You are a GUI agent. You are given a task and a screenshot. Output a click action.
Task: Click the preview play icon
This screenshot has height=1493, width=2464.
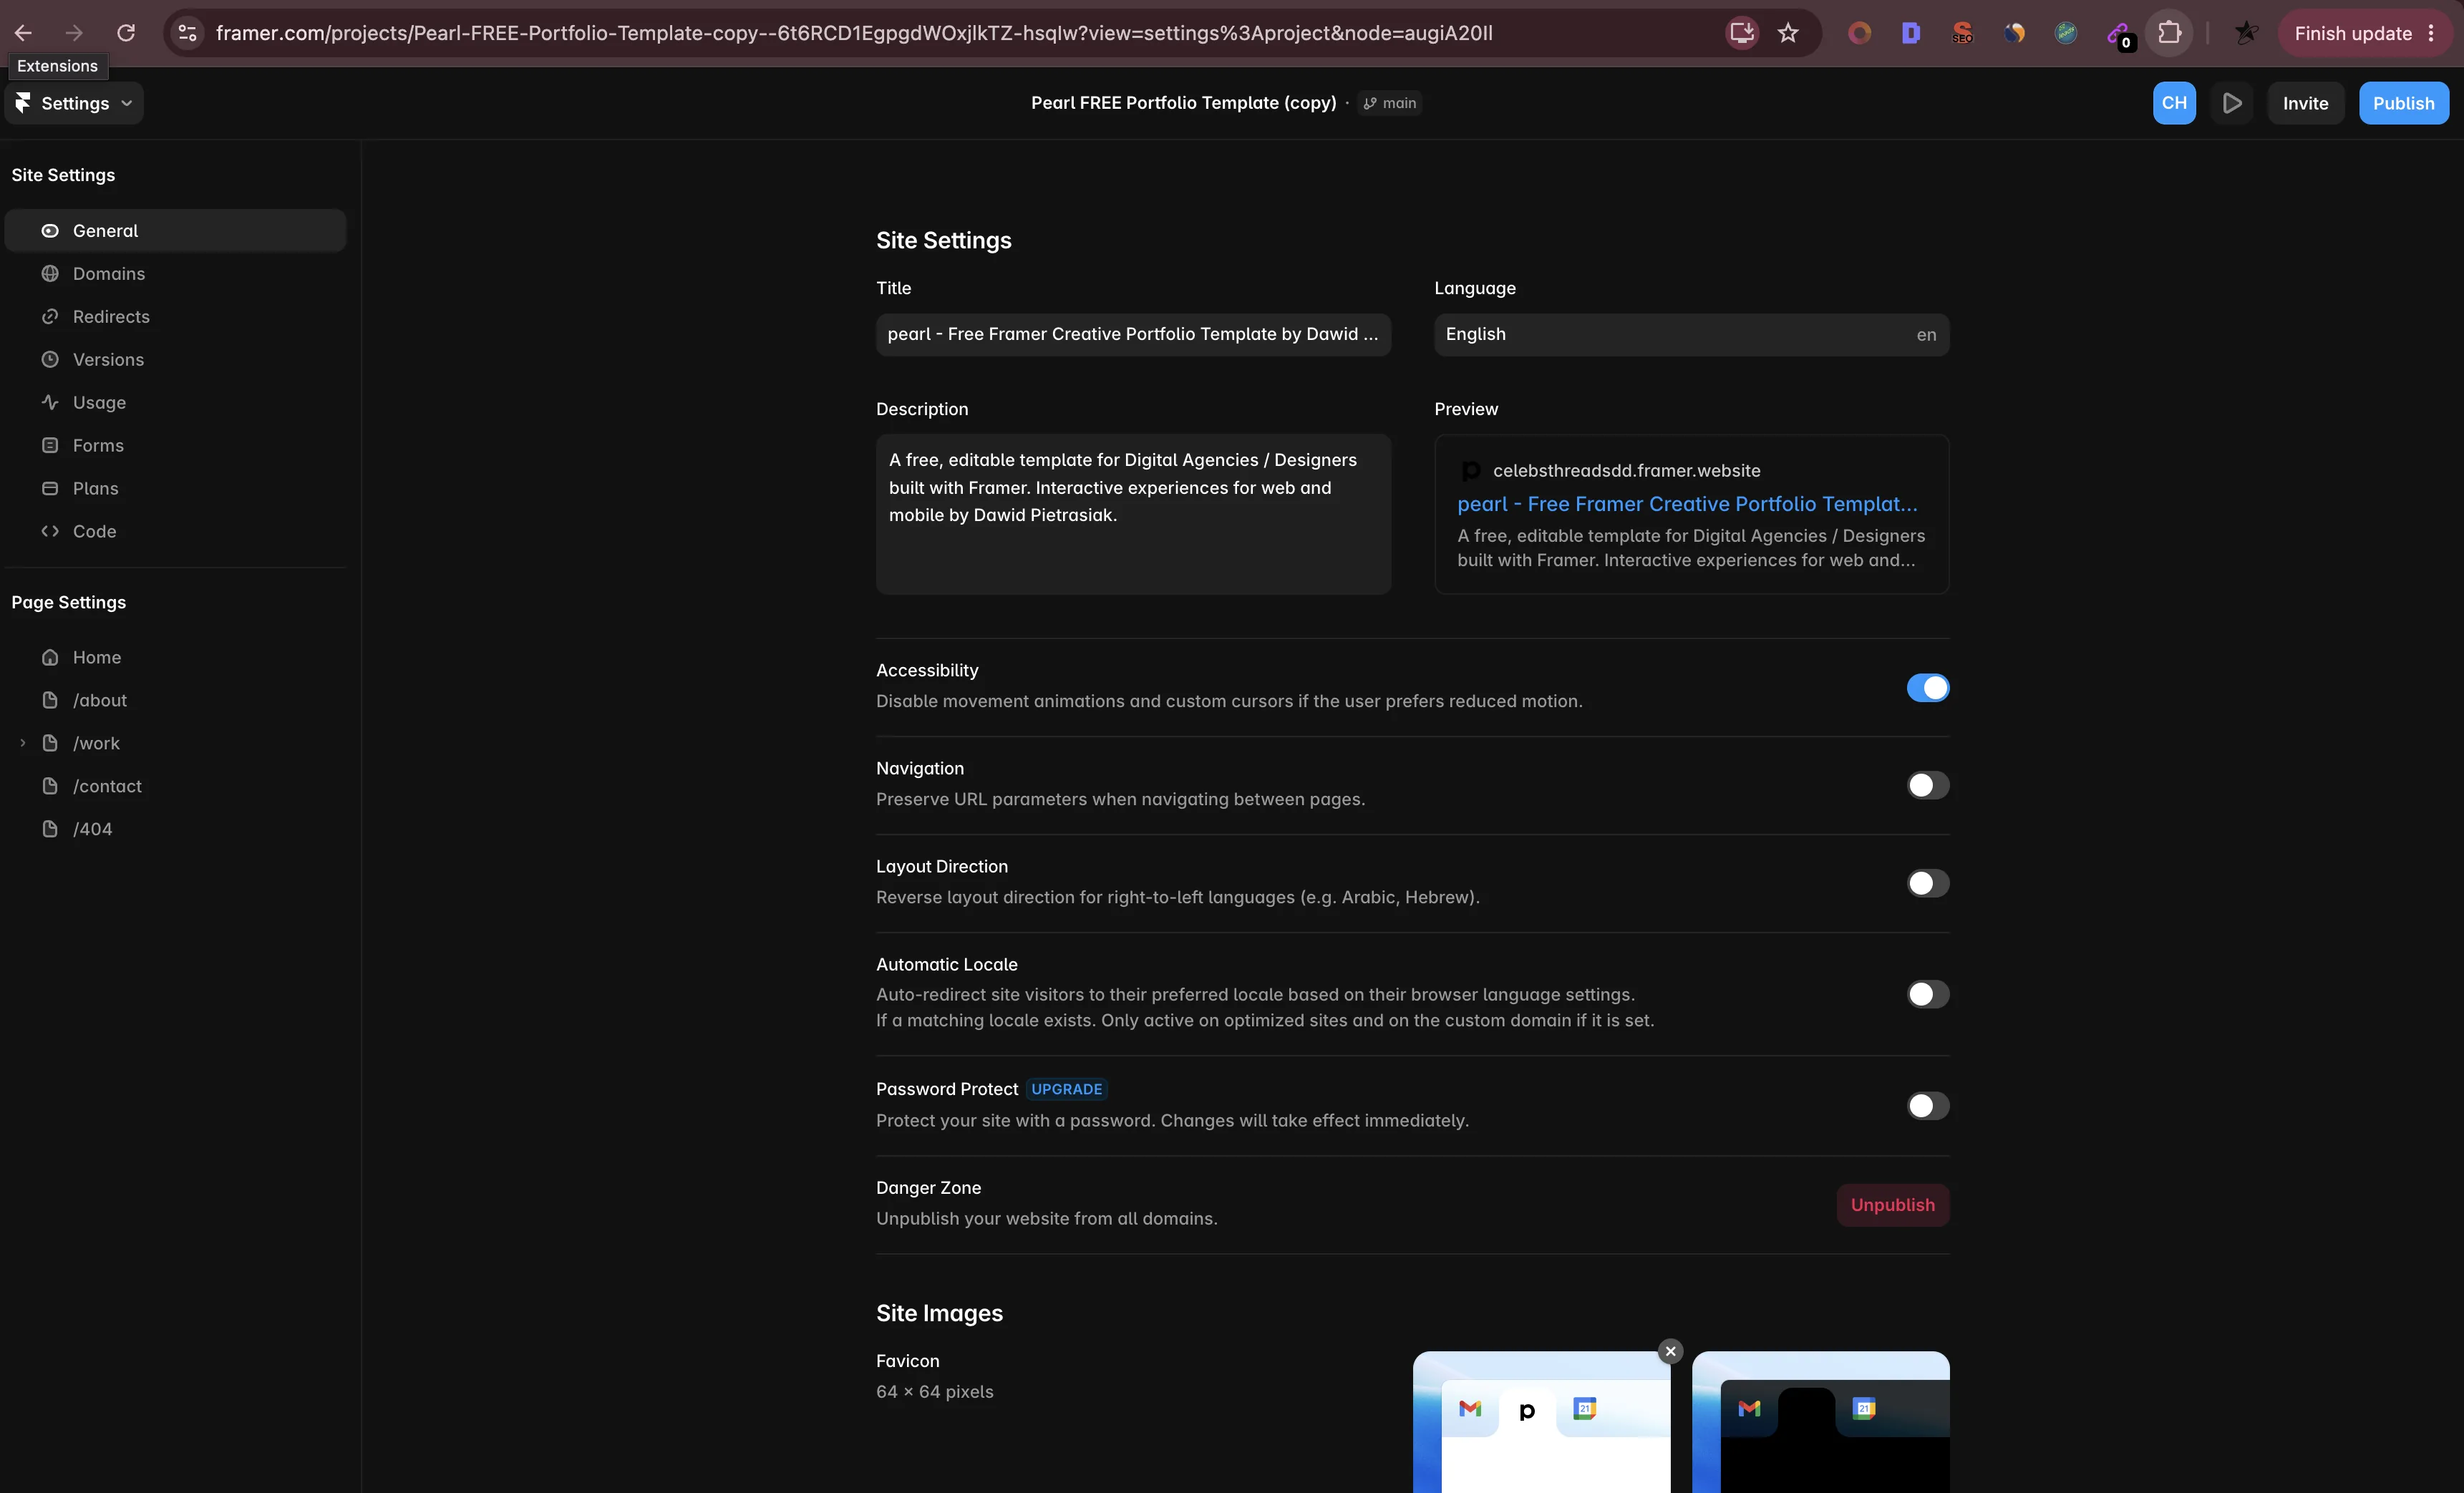(x=2231, y=103)
